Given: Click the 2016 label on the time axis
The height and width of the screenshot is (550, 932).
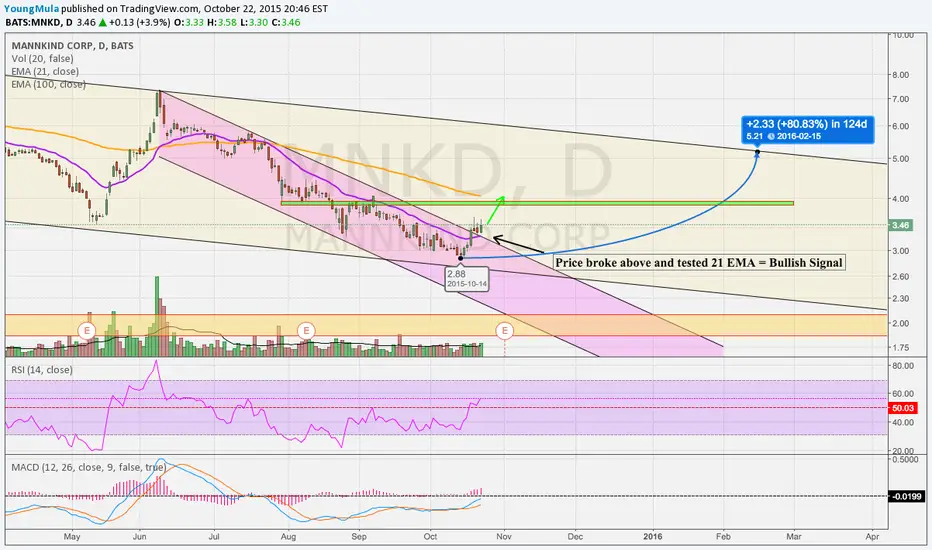Looking at the screenshot, I should click(653, 536).
